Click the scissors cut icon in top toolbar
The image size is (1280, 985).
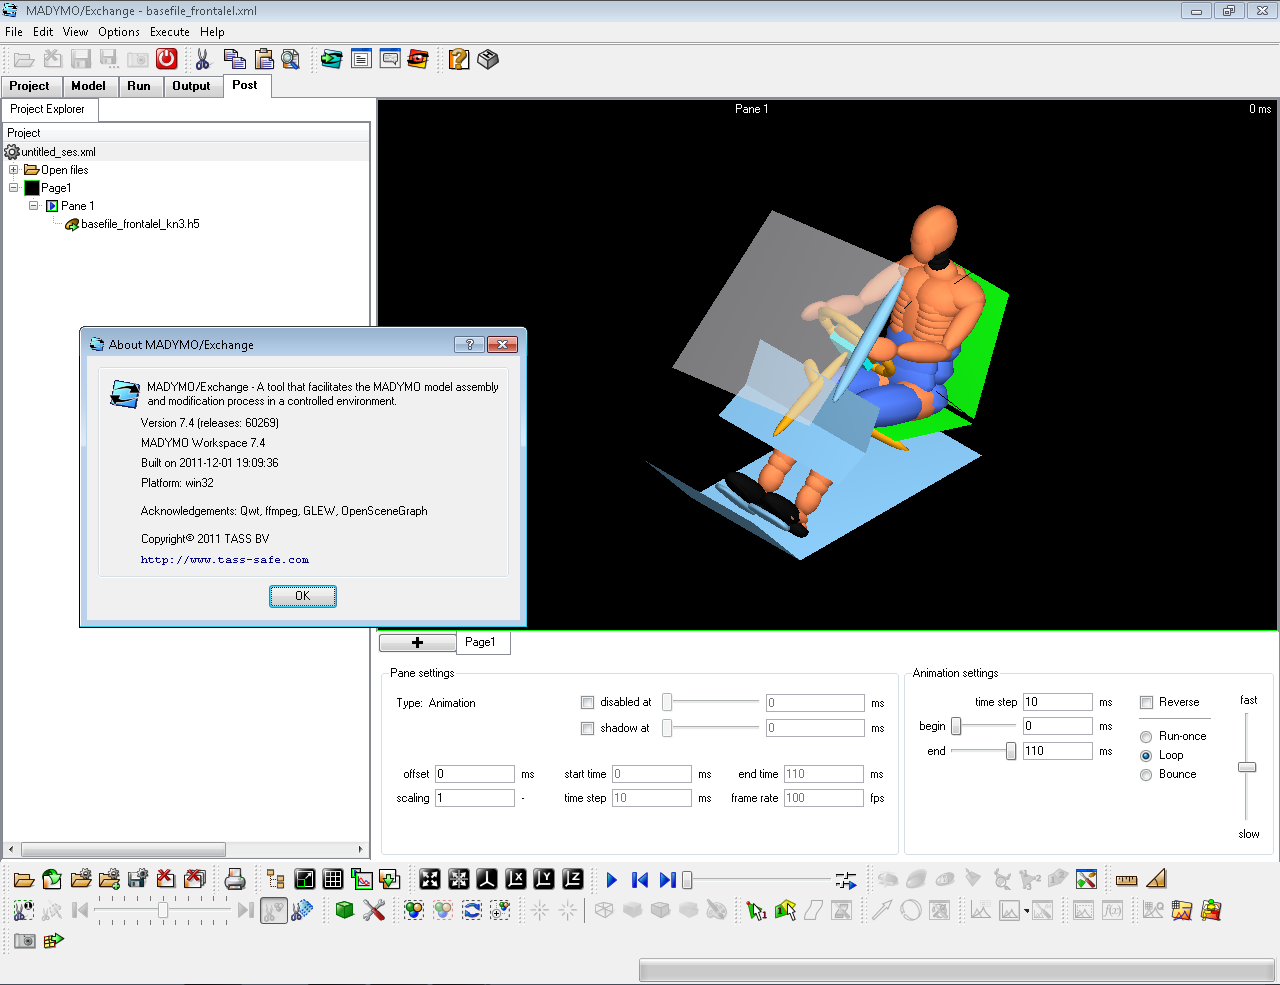pyautogui.click(x=203, y=59)
